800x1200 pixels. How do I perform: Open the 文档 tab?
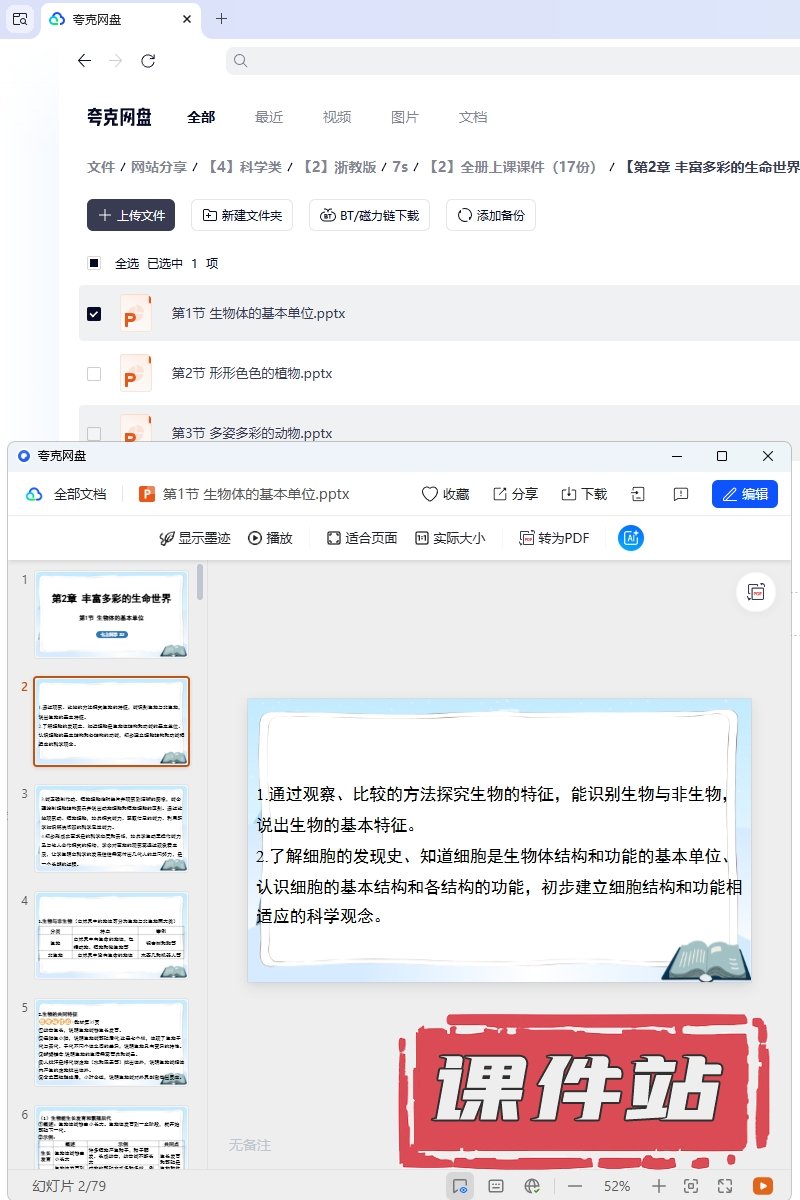coord(473,117)
